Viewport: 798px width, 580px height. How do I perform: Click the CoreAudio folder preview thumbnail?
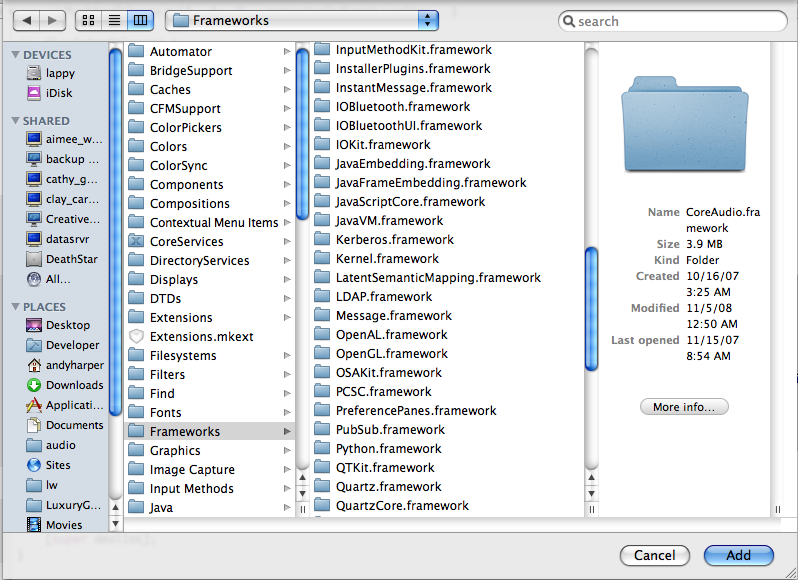pos(685,124)
